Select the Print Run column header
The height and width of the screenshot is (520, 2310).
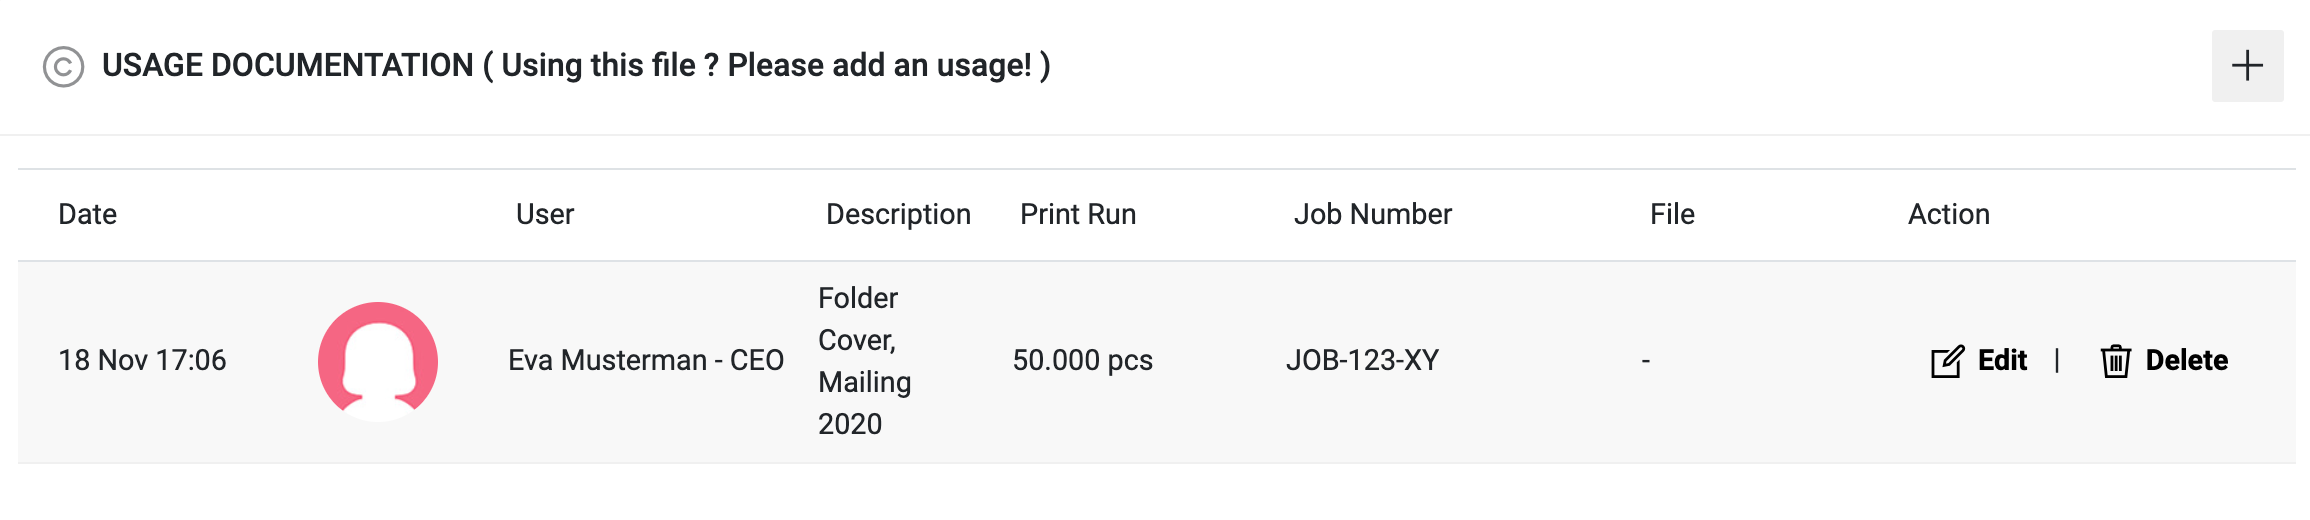tap(1078, 214)
